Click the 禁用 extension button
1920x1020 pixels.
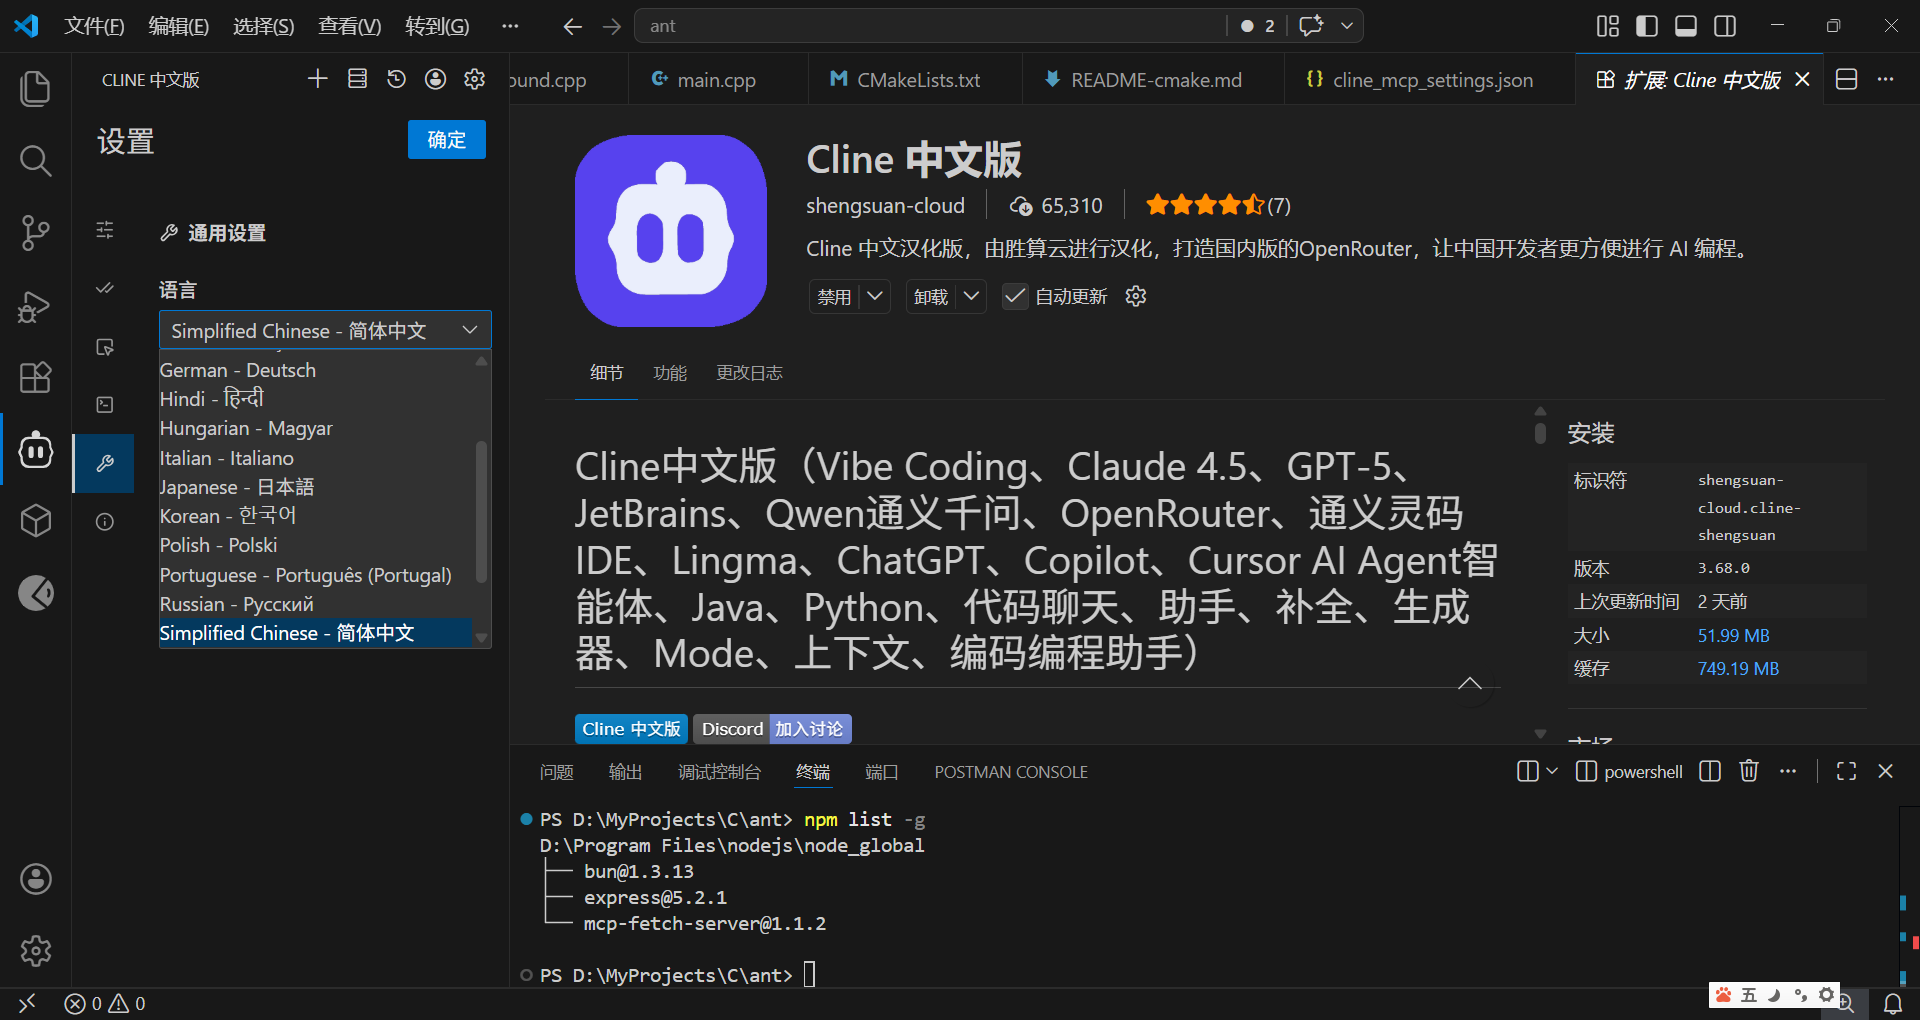point(834,296)
